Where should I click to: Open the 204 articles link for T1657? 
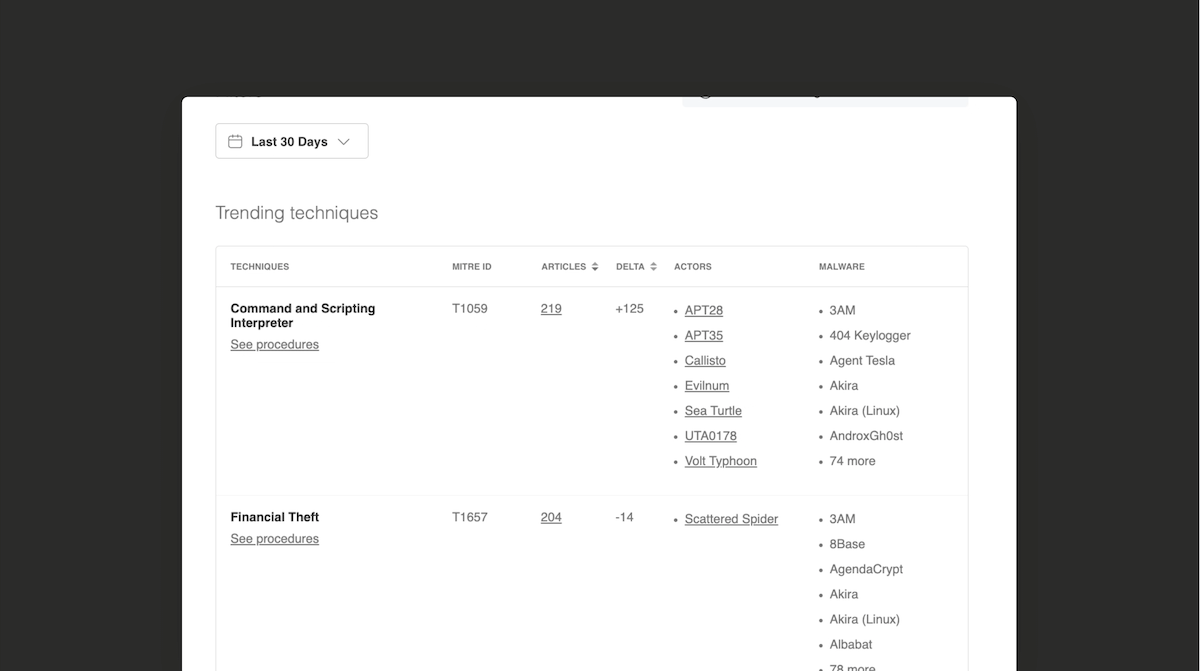(x=551, y=517)
